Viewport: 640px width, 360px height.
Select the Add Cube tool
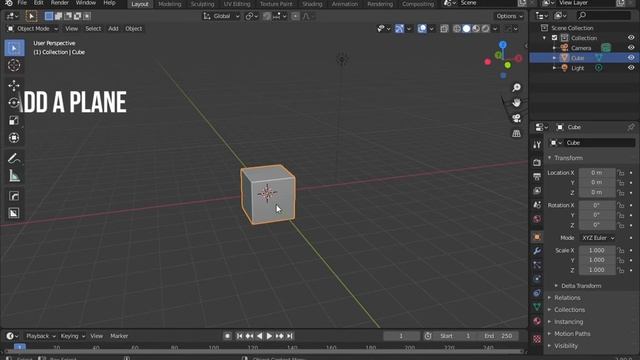click(14, 196)
